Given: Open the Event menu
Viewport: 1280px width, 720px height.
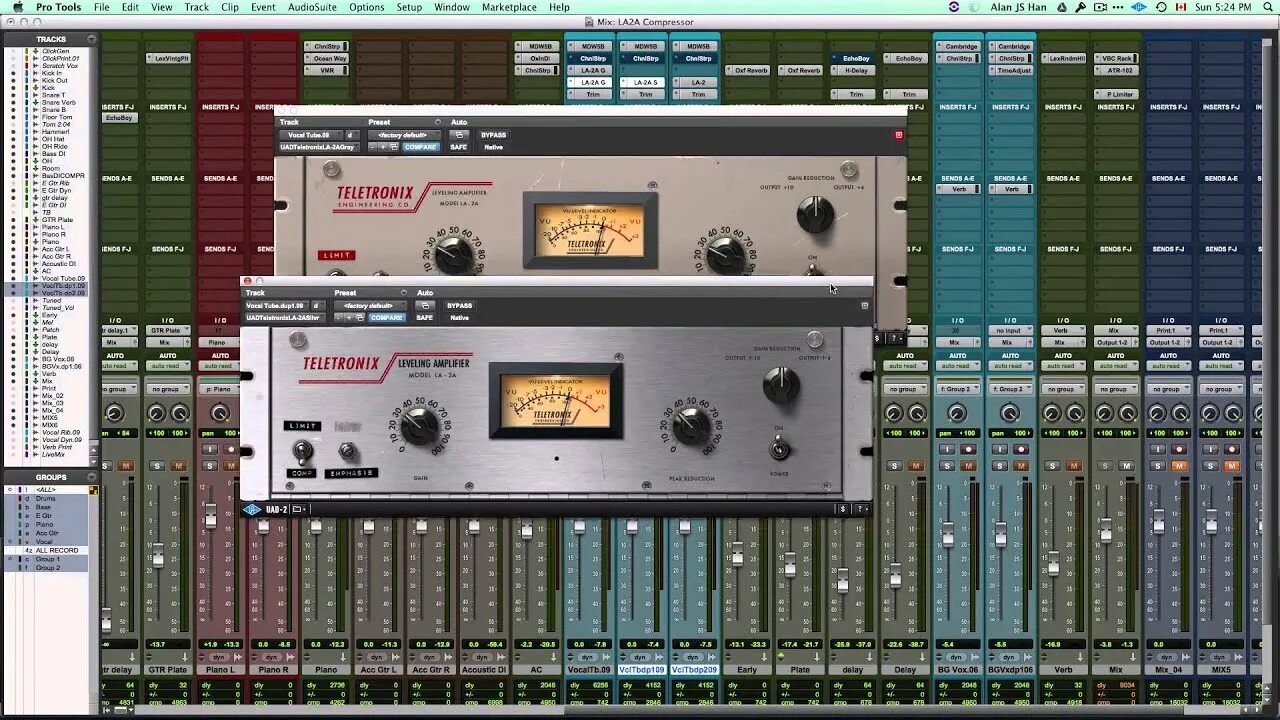Looking at the screenshot, I should (263, 7).
